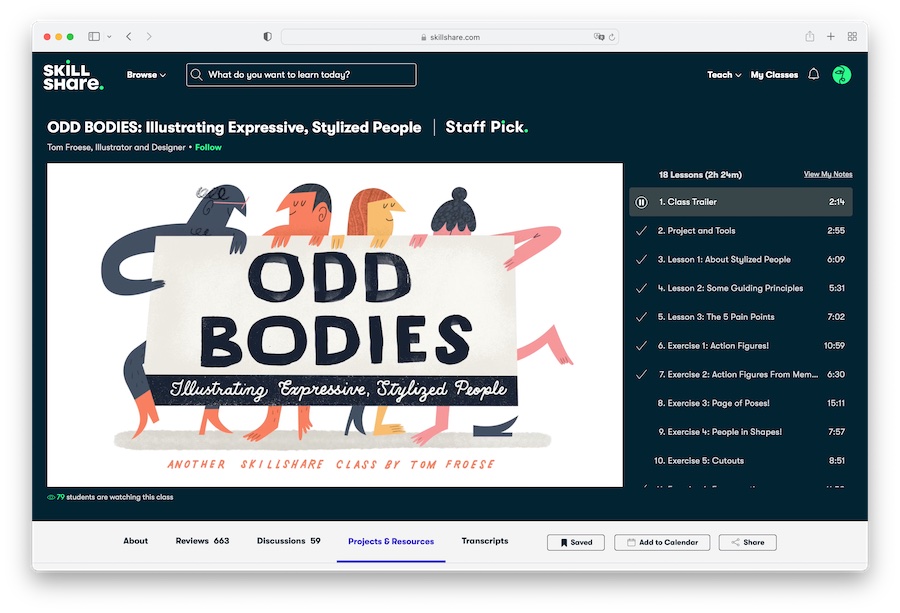
Task: Select Lesson 2: Some Guiding Principles
Action: (x=741, y=288)
